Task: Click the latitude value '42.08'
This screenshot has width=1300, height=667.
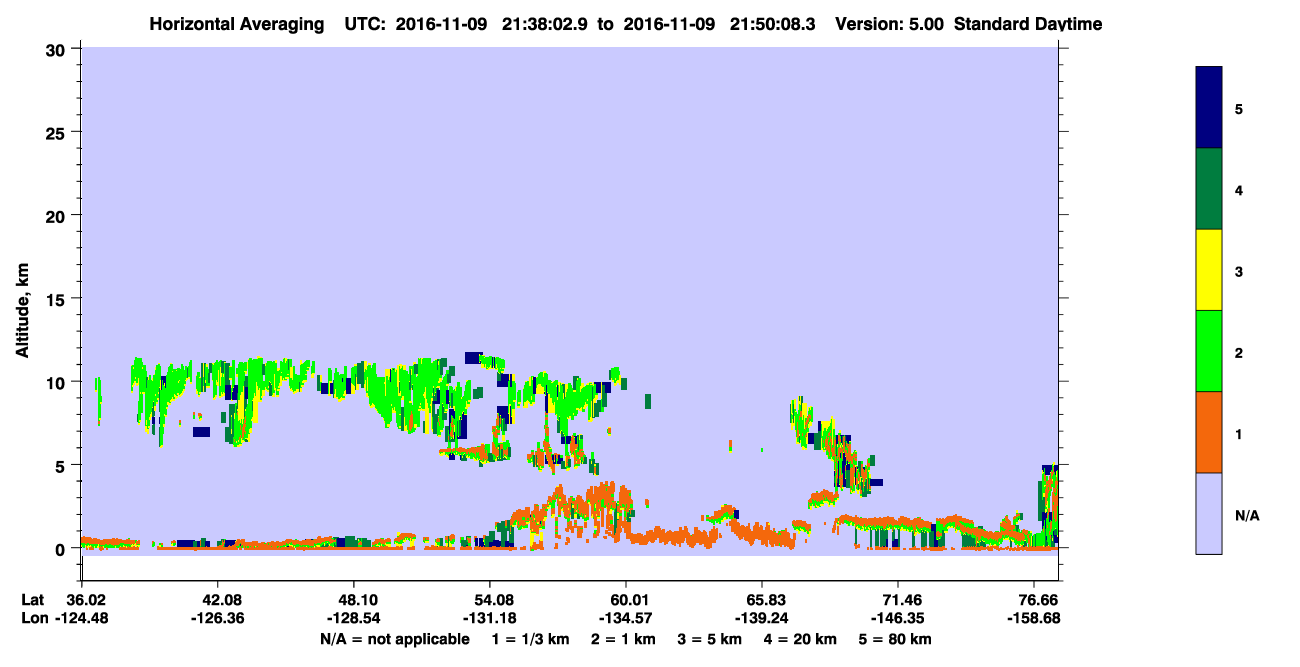Action: (x=217, y=599)
